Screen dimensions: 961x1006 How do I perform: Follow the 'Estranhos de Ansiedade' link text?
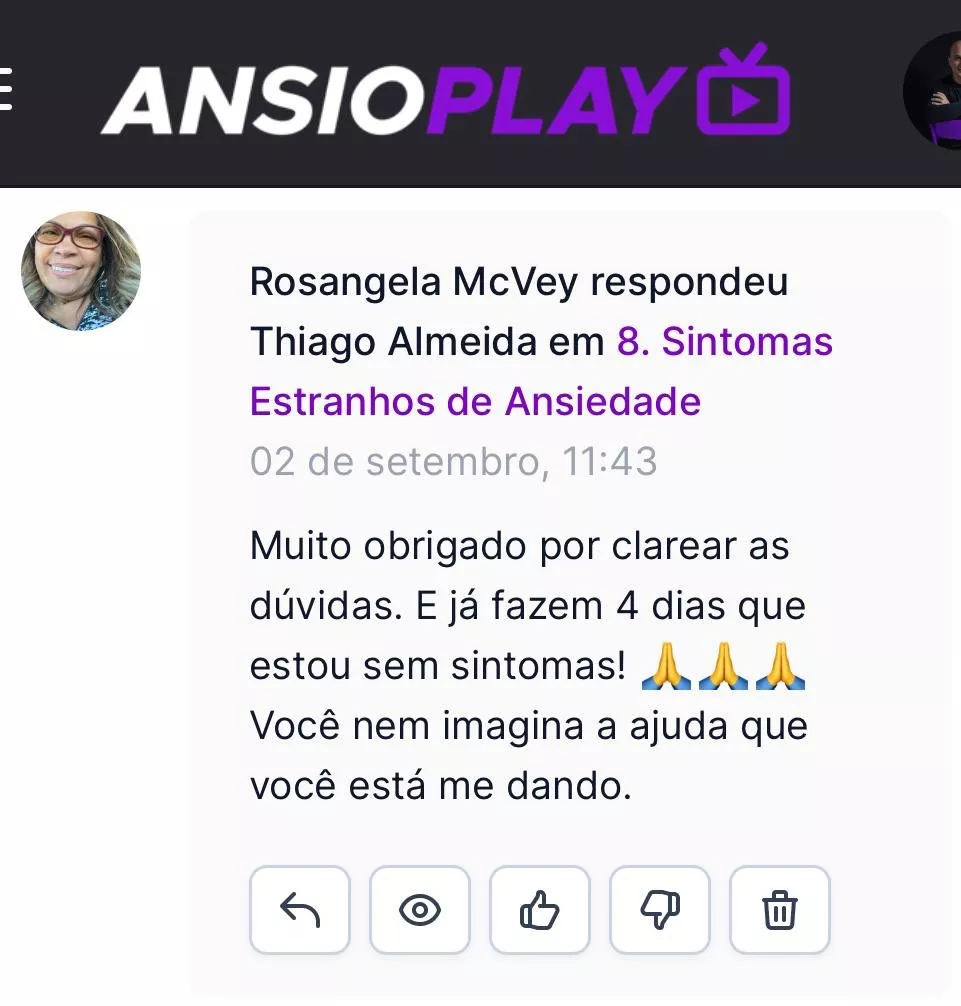coord(475,402)
